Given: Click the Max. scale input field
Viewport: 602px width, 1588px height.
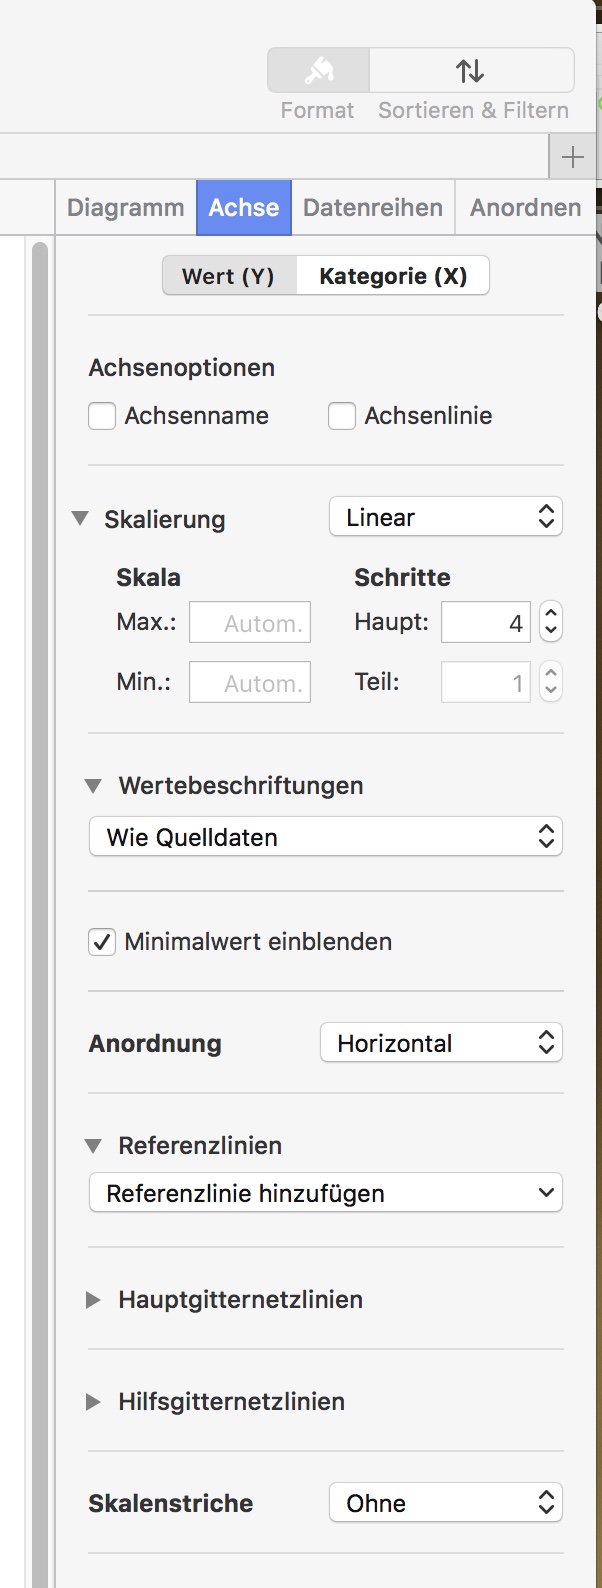Looking at the screenshot, I should point(250,622).
